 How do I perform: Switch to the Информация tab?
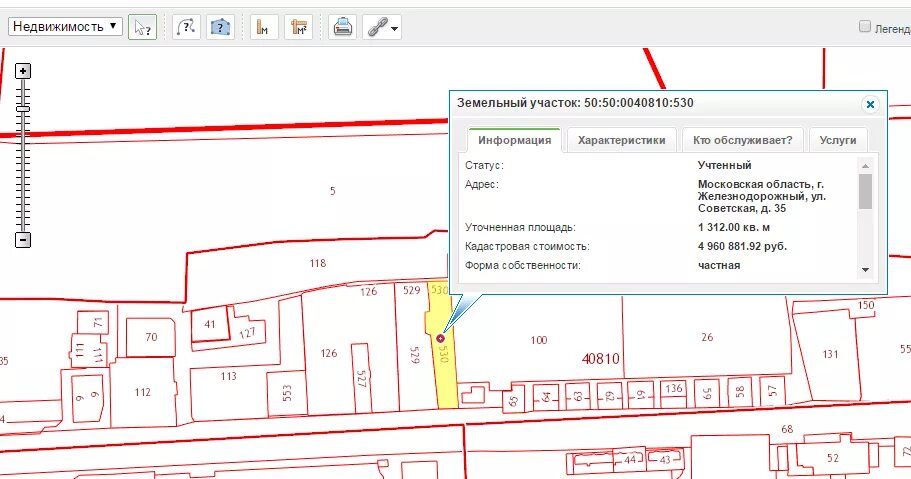pyautogui.click(x=515, y=140)
